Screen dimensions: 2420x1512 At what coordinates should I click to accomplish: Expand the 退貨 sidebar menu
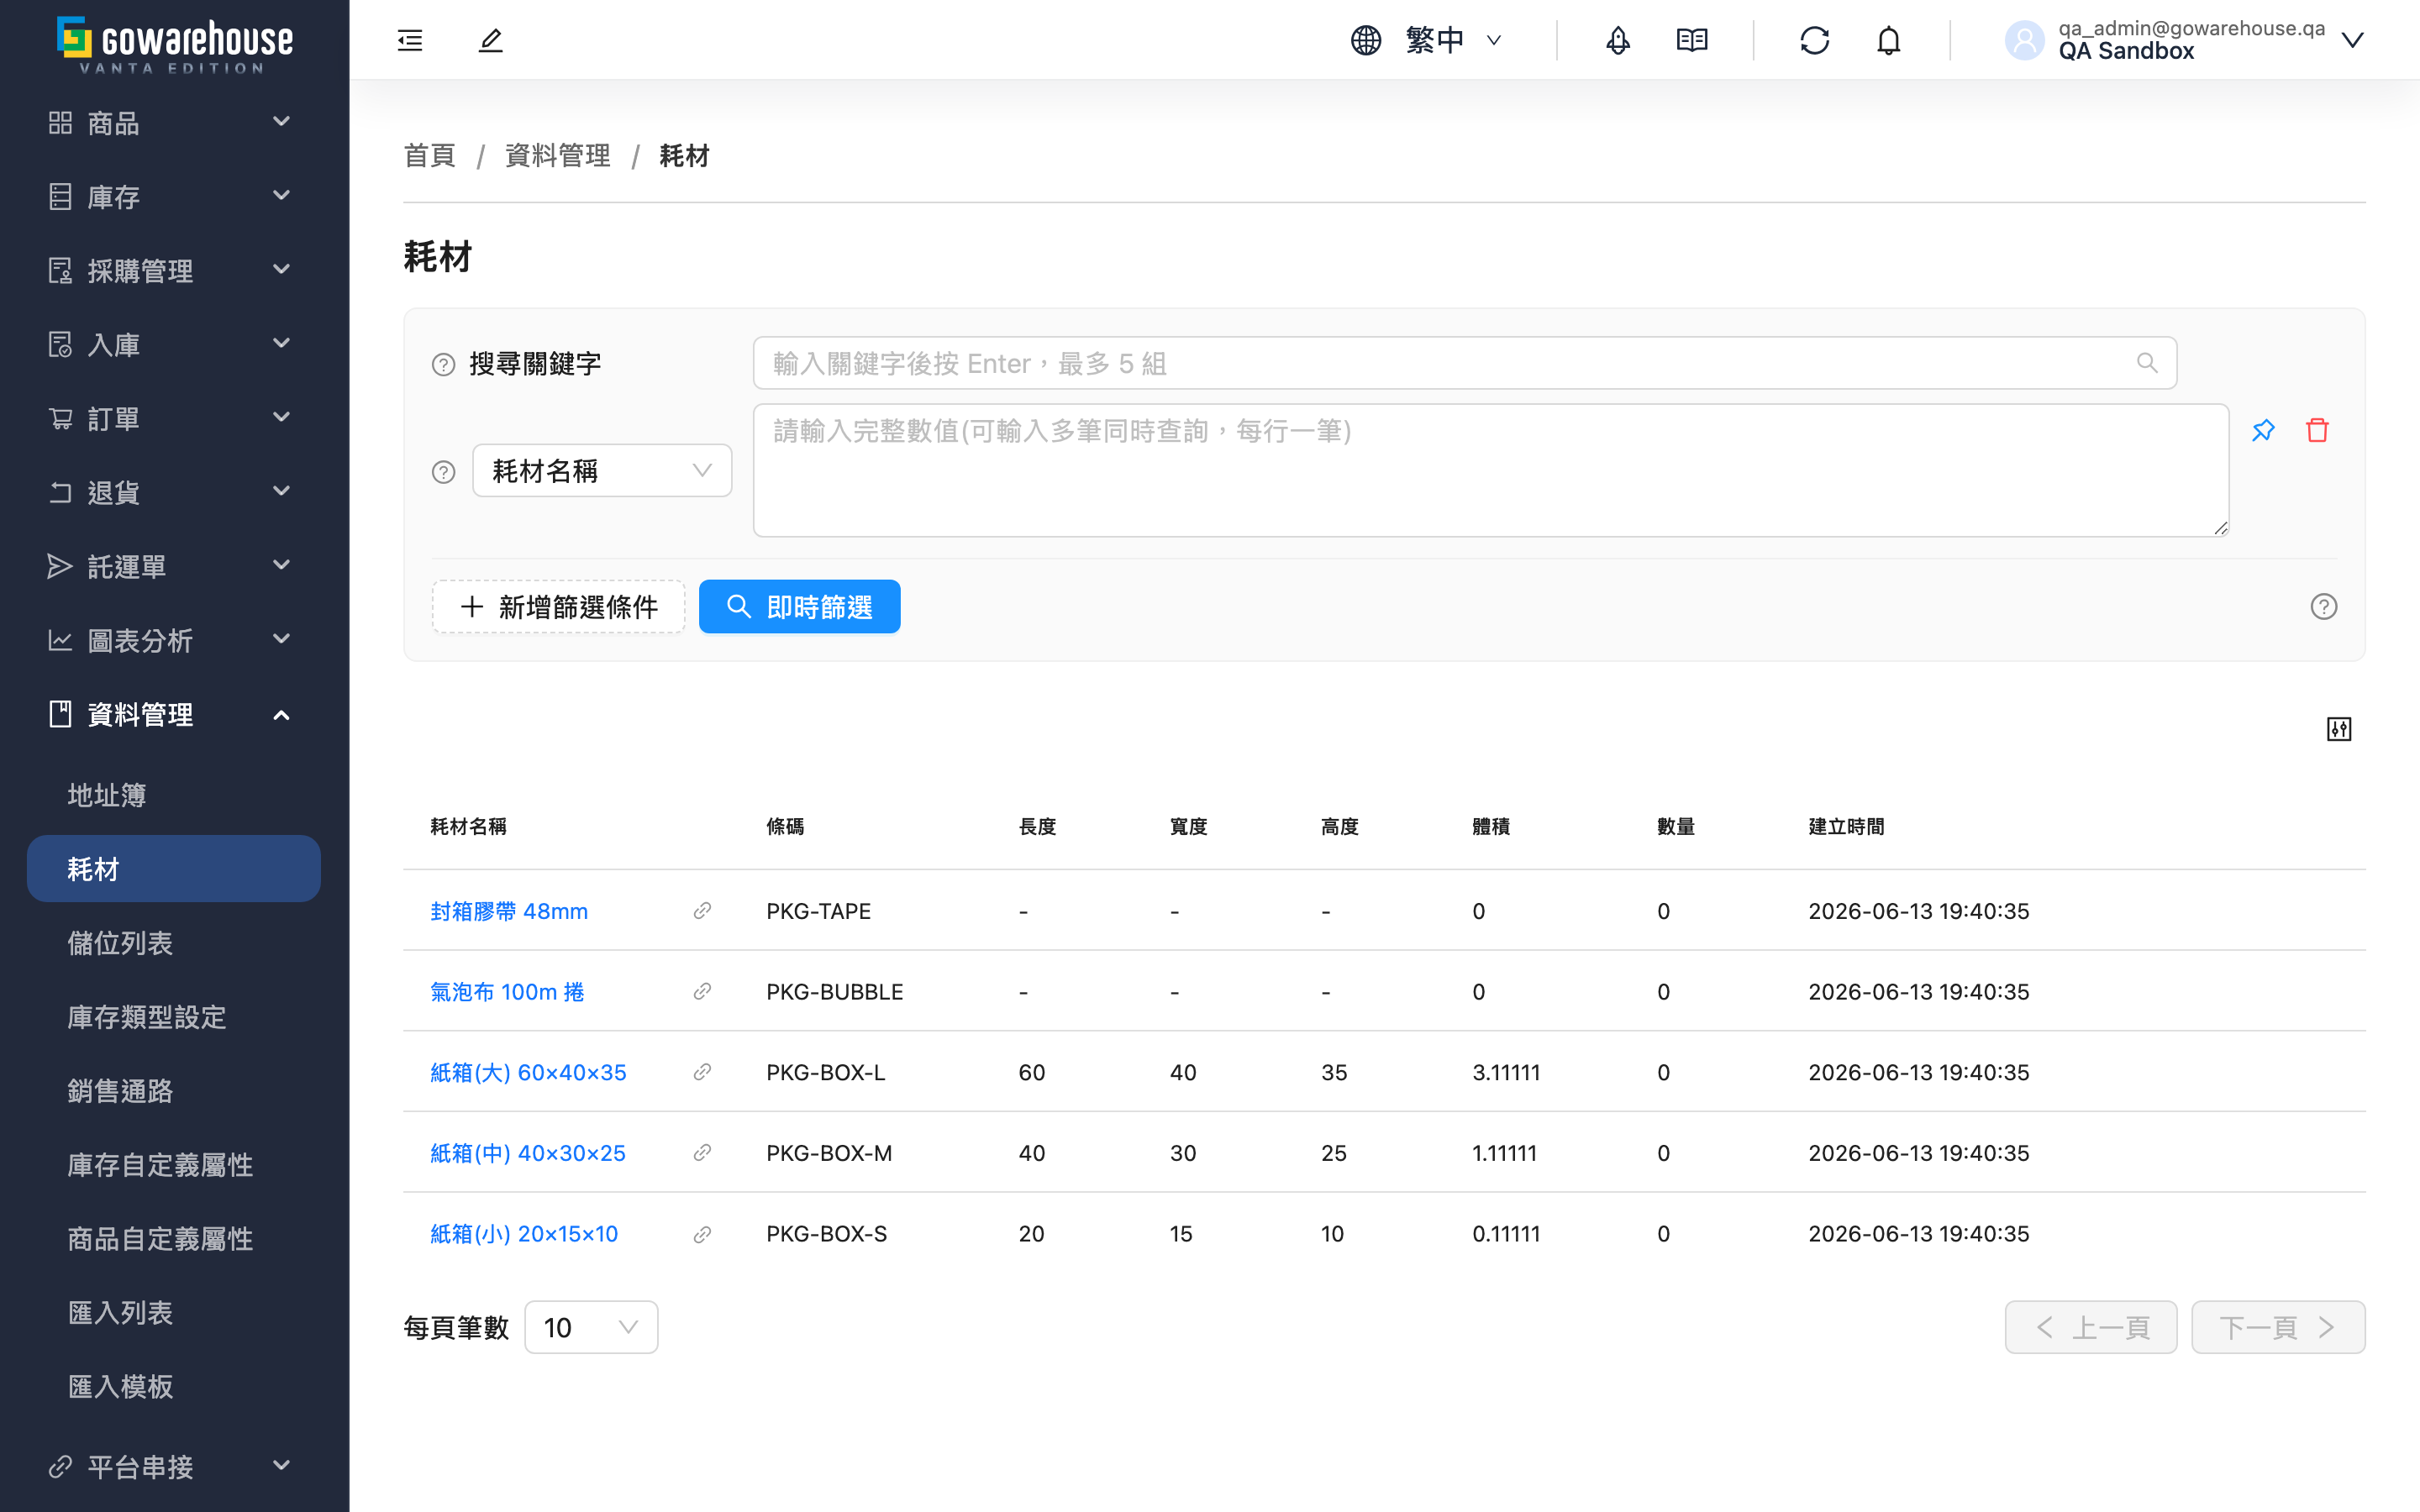coord(174,492)
